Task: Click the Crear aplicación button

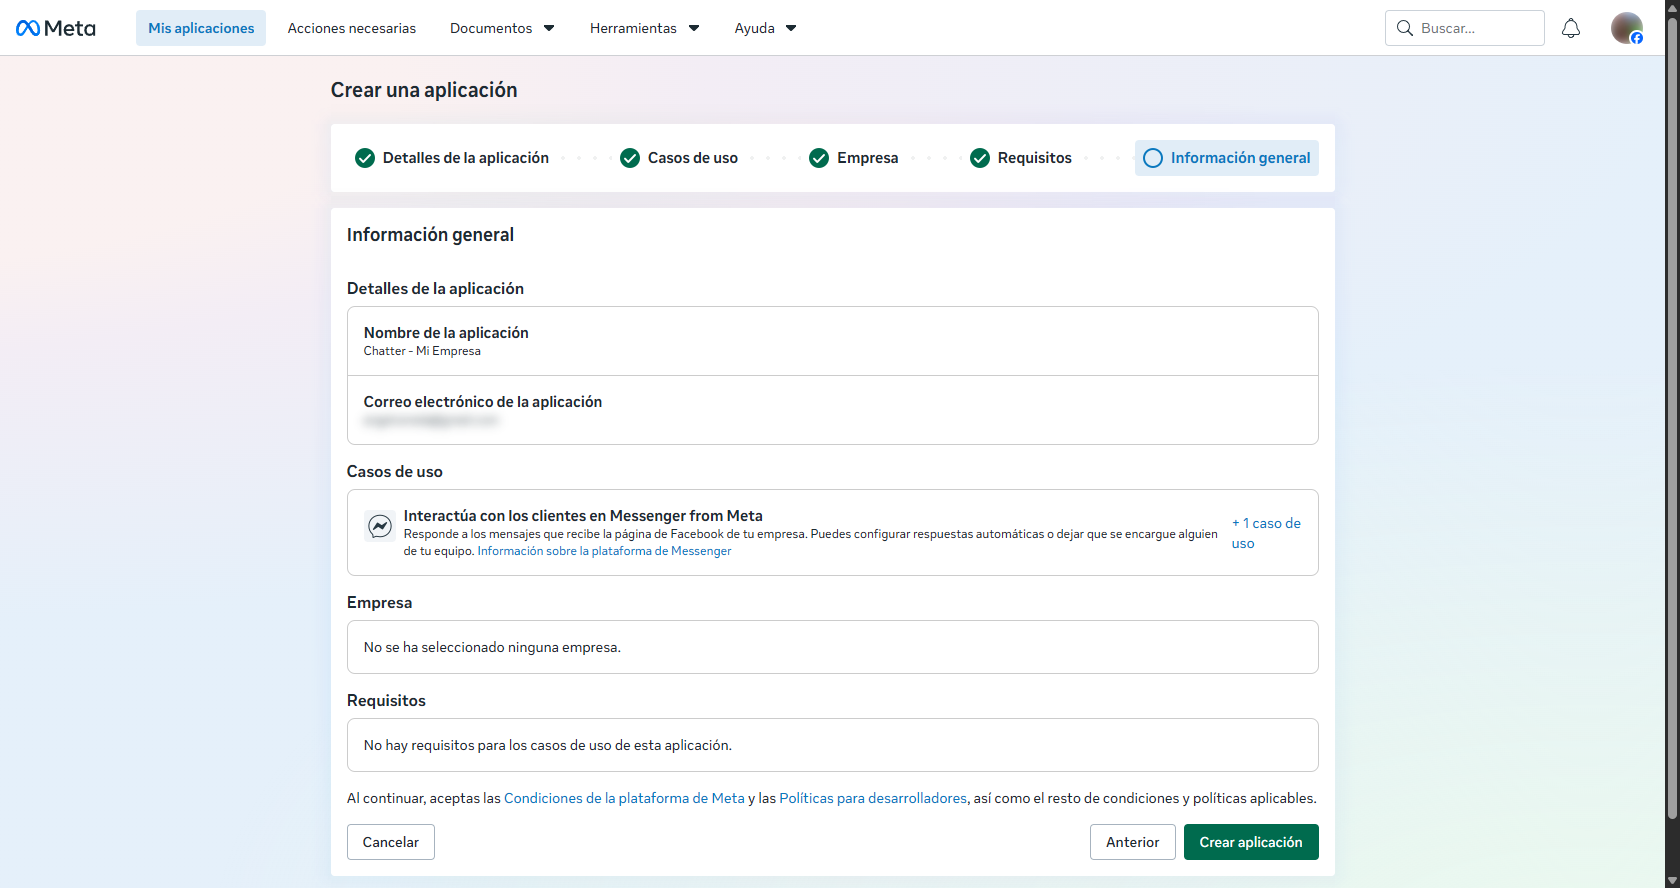Action: [1251, 842]
